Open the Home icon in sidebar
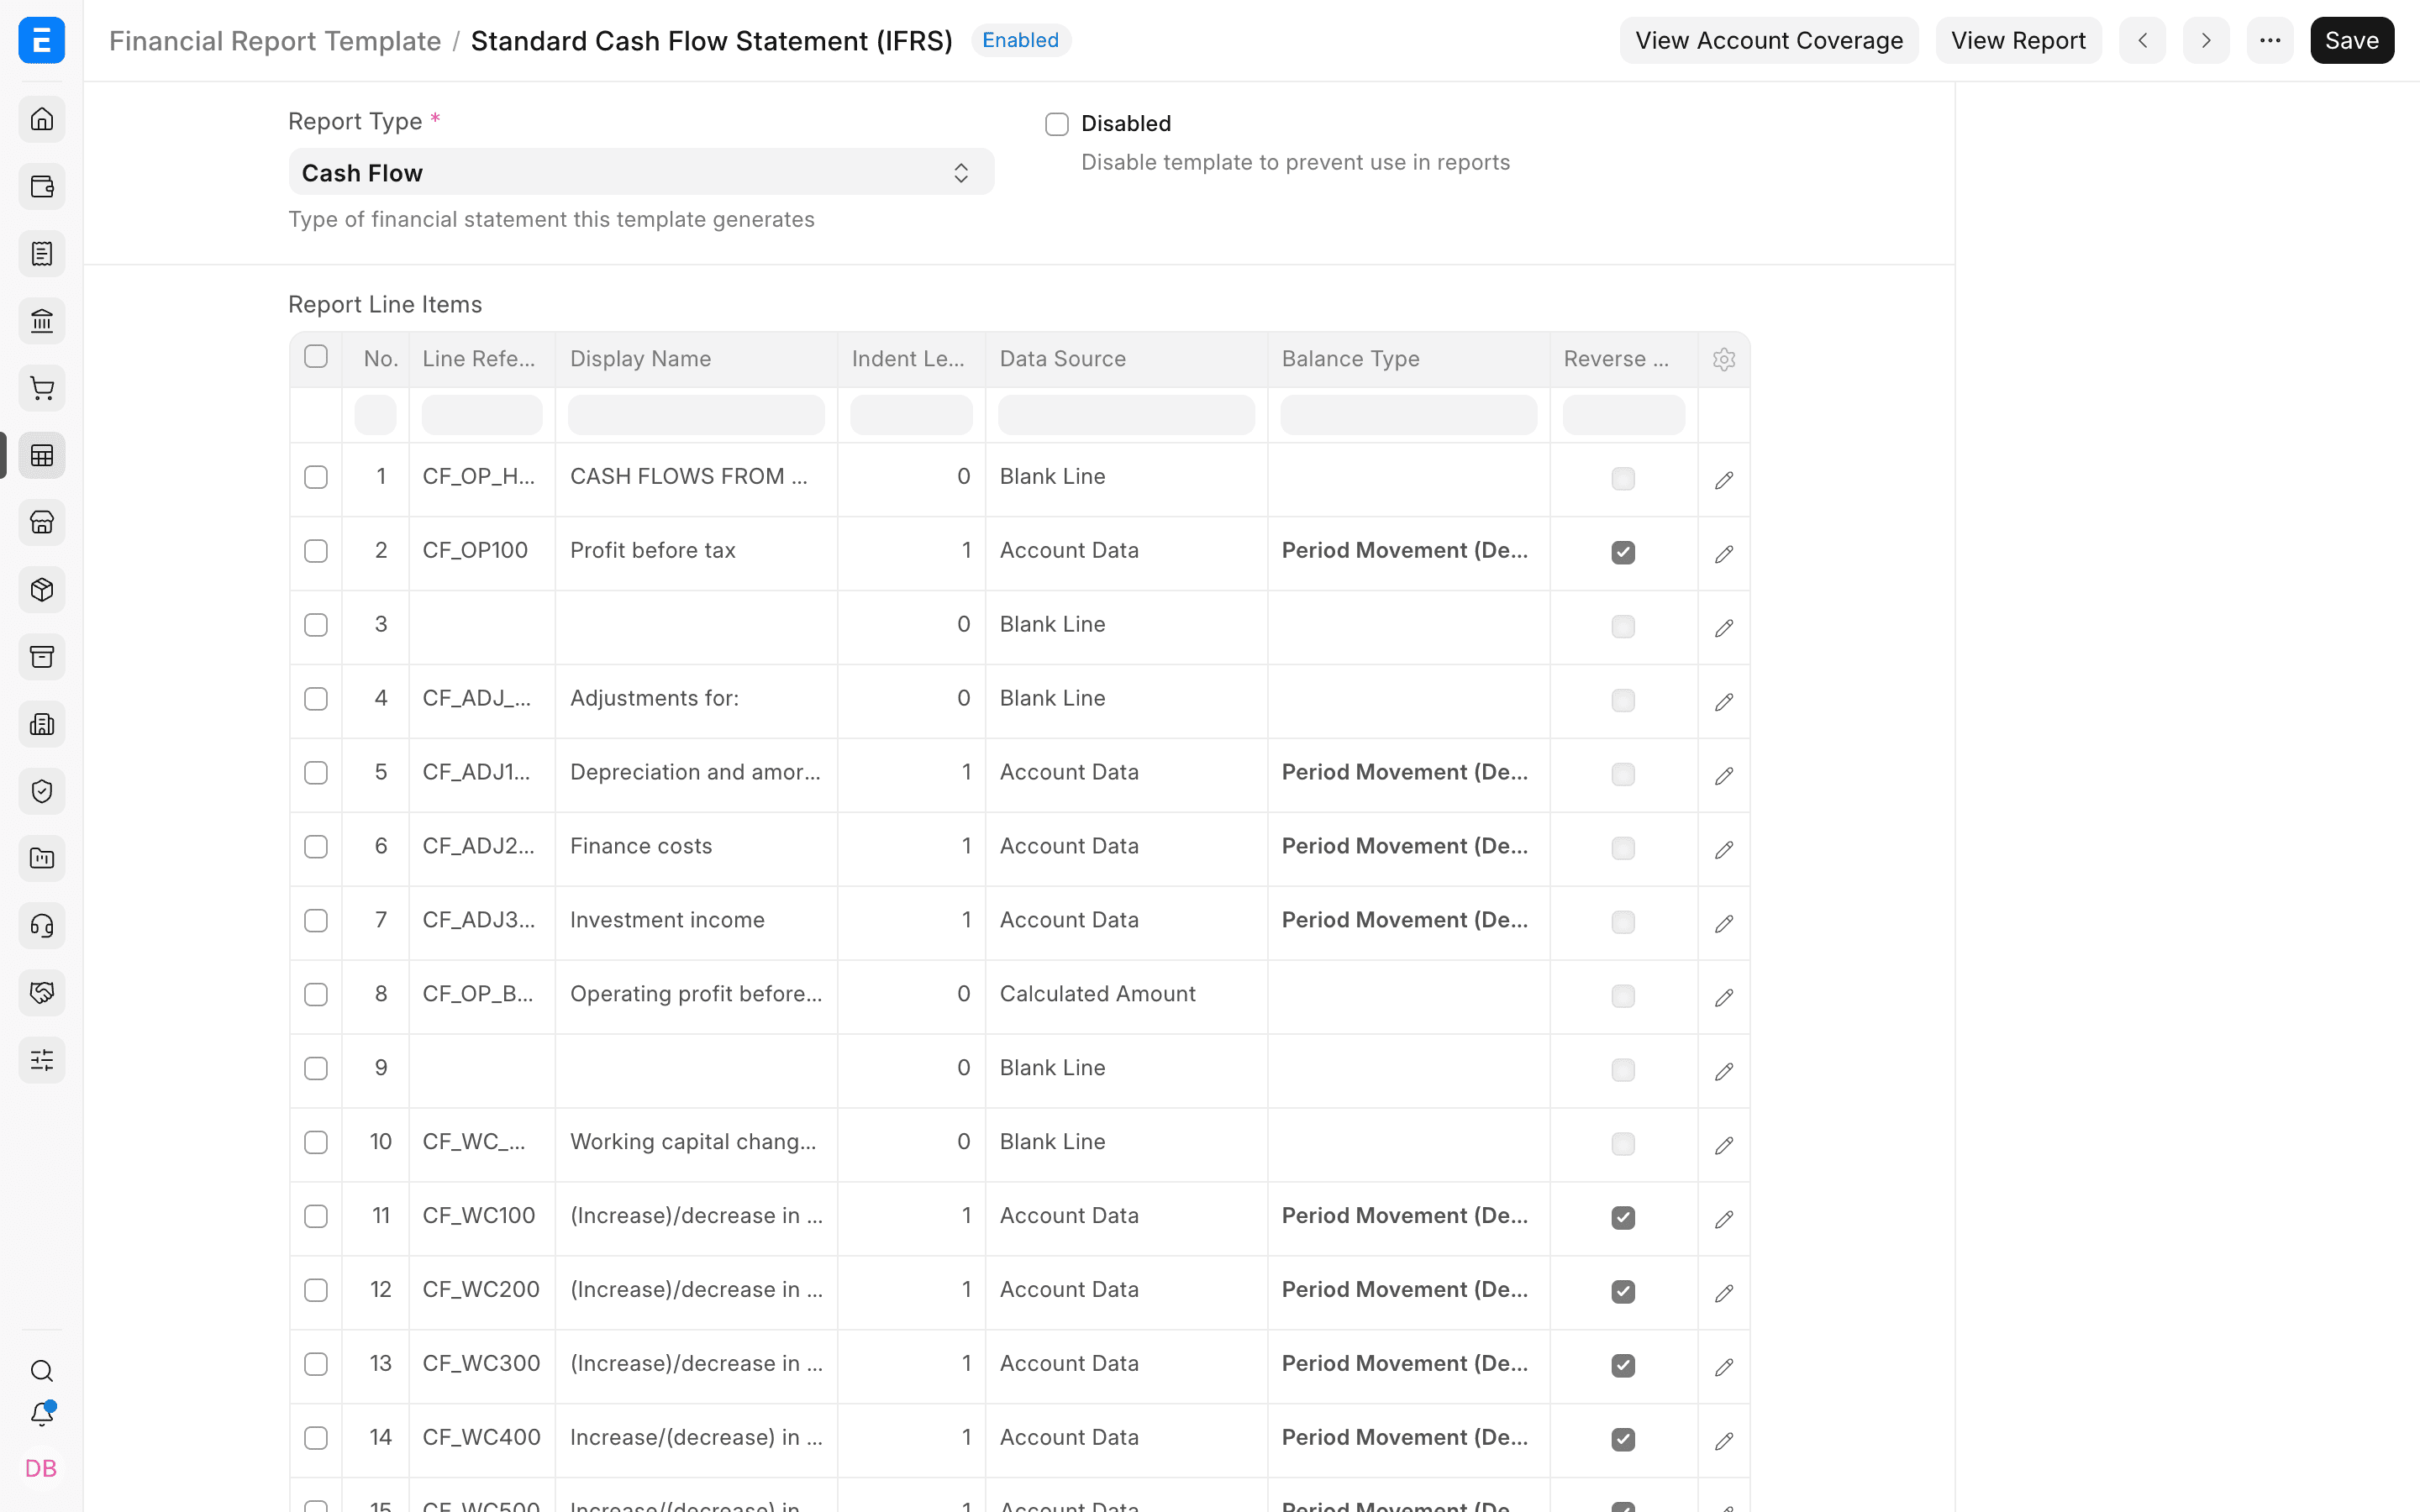This screenshot has width=2420, height=1512. point(42,119)
